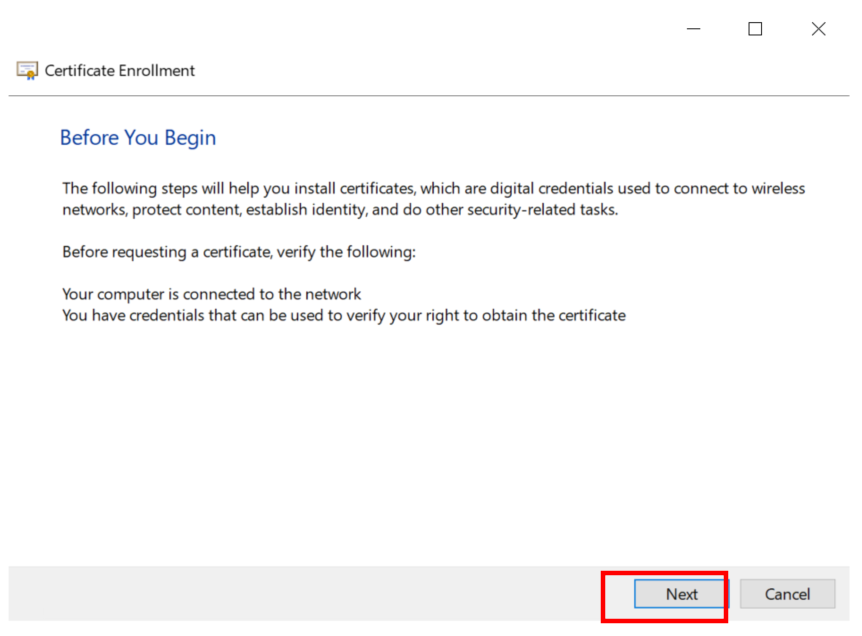Minimize the Certificate Enrollment window
The width and height of the screenshot is (862, 636).
click(693, 29)
